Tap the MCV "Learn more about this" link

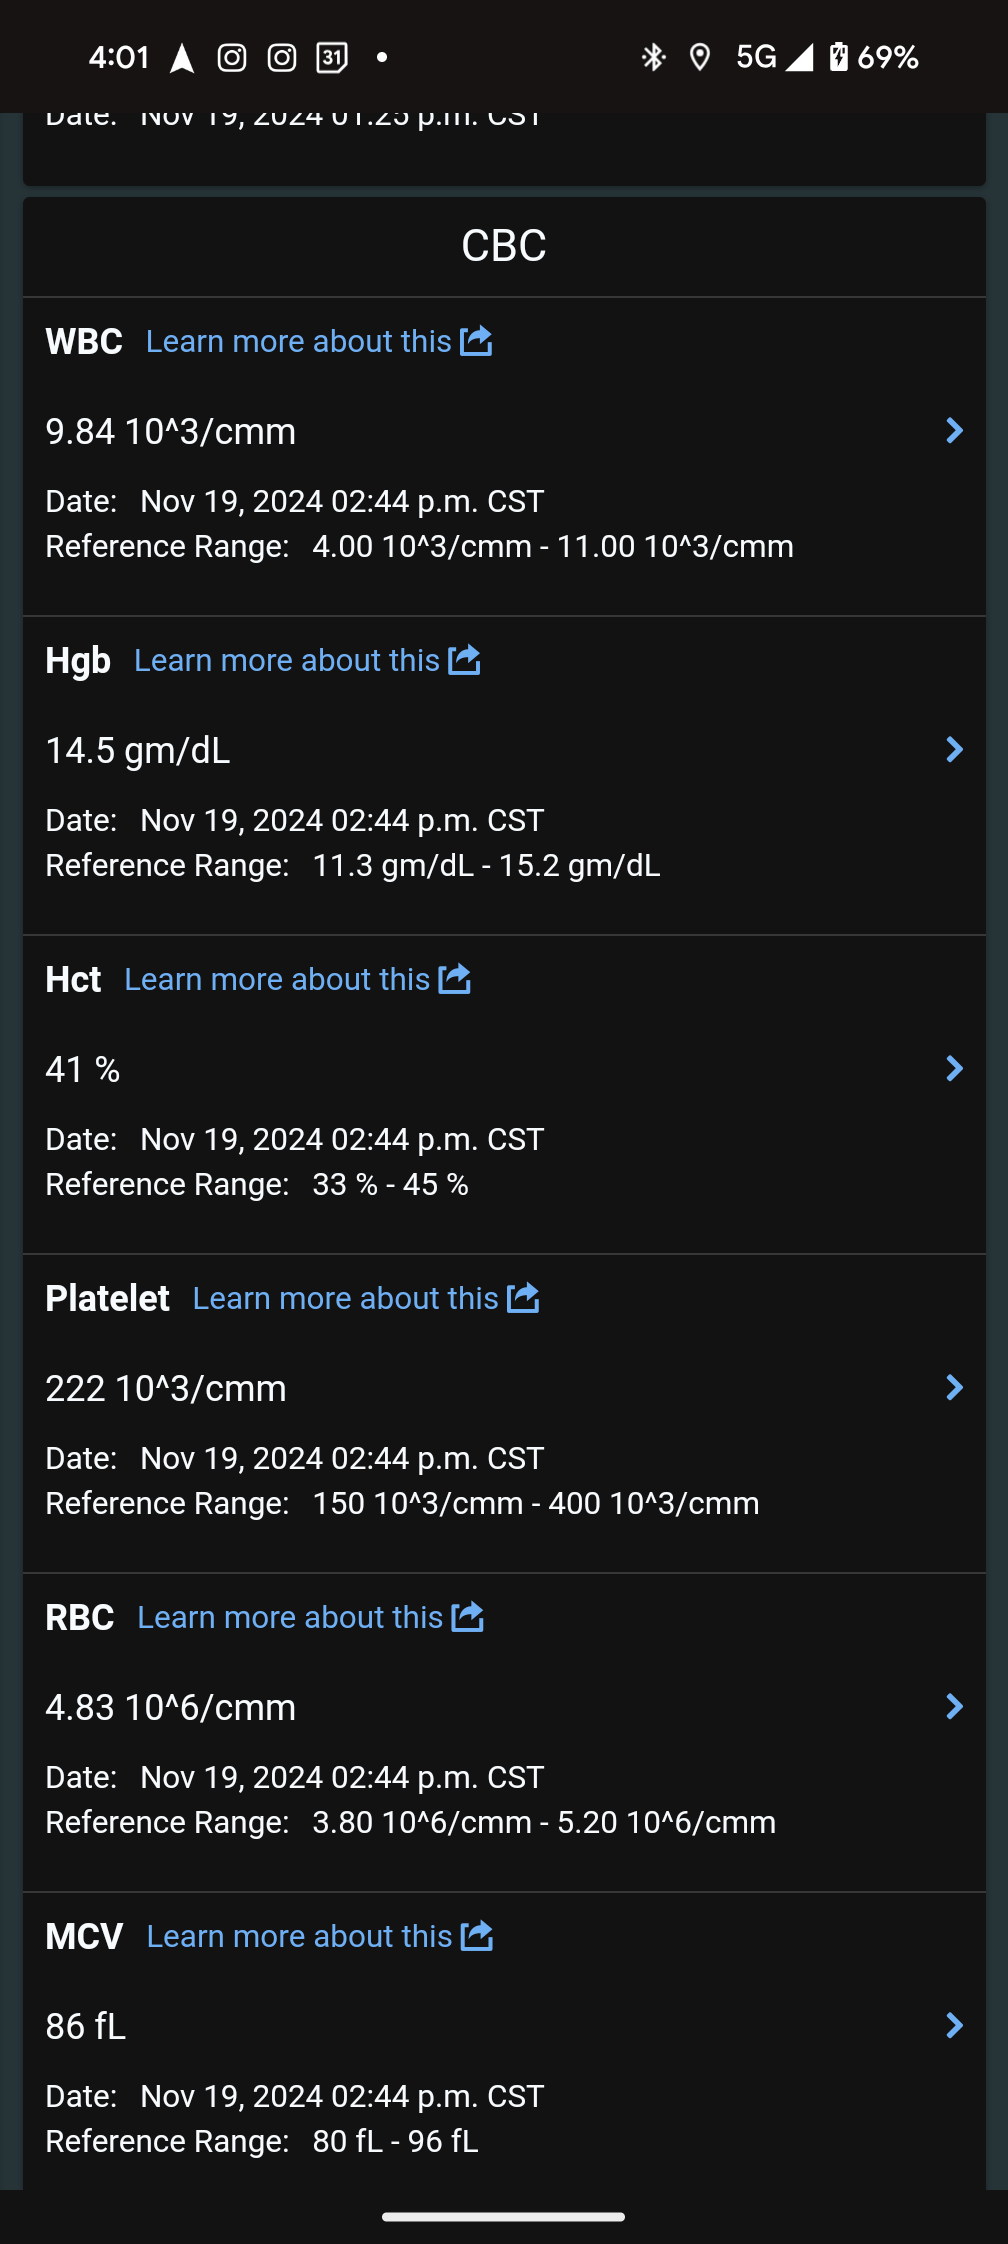coord(299,1936)
